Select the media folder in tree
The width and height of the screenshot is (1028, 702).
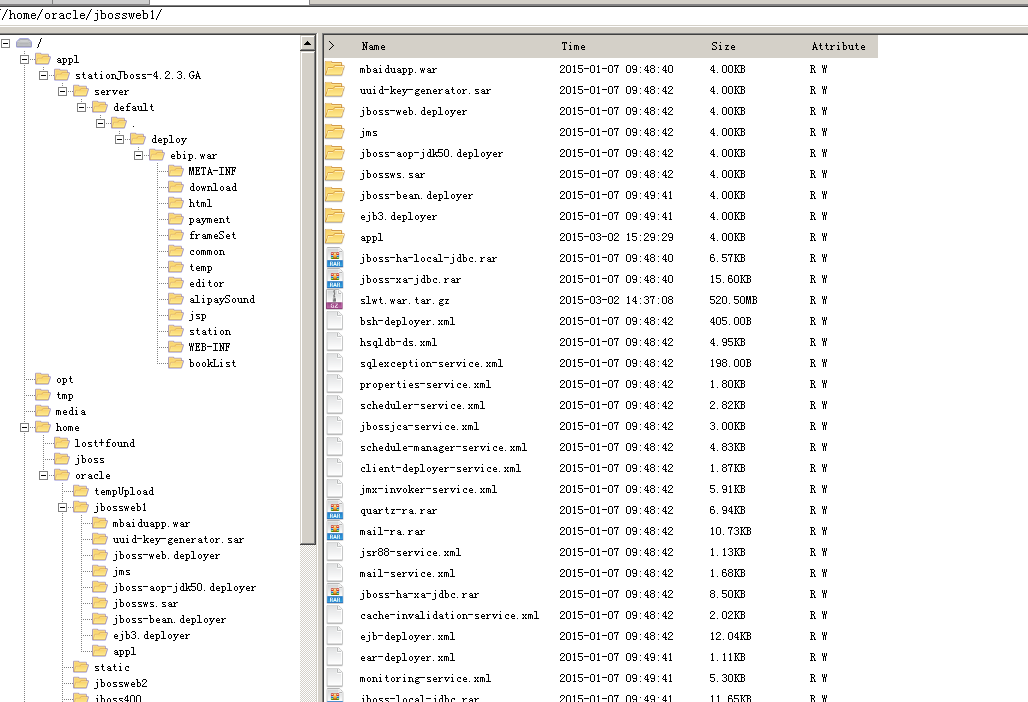click(x=70, y=412)
